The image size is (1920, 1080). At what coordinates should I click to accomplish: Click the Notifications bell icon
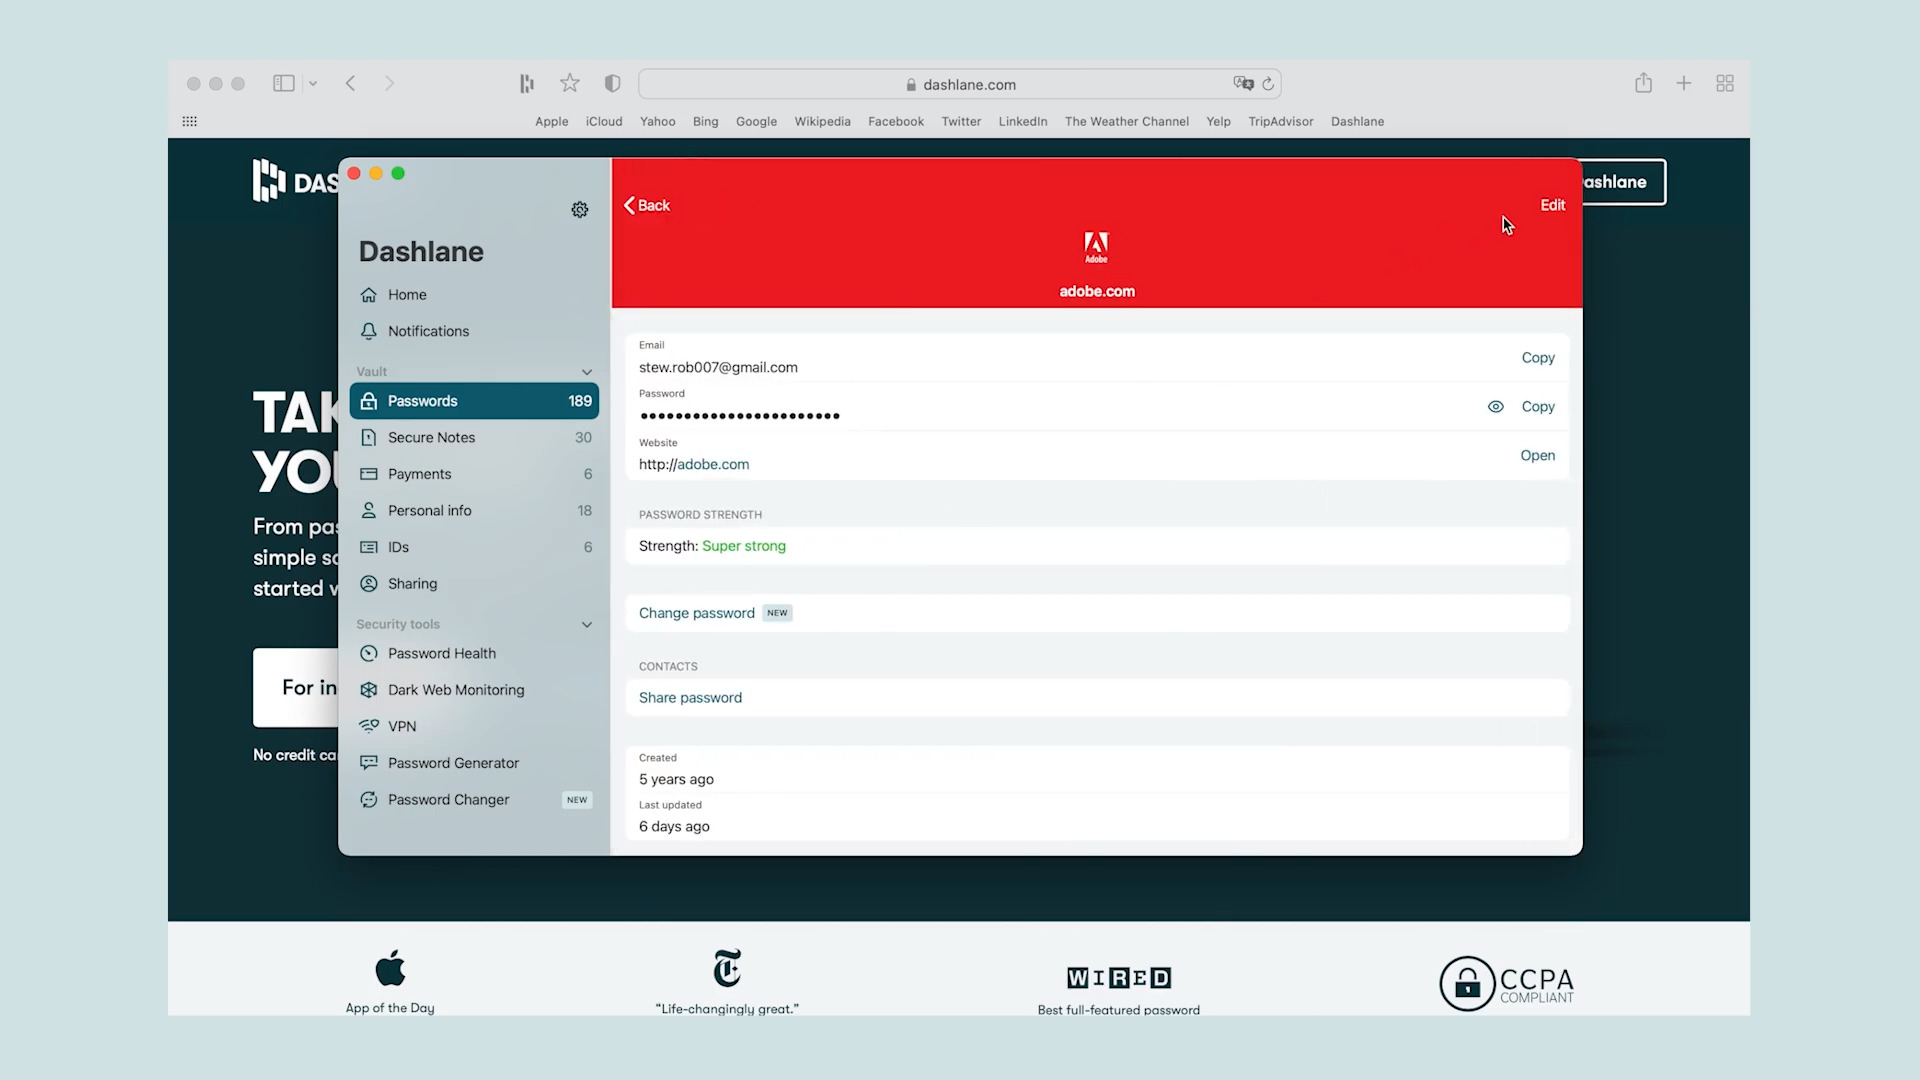pos(369,331)
